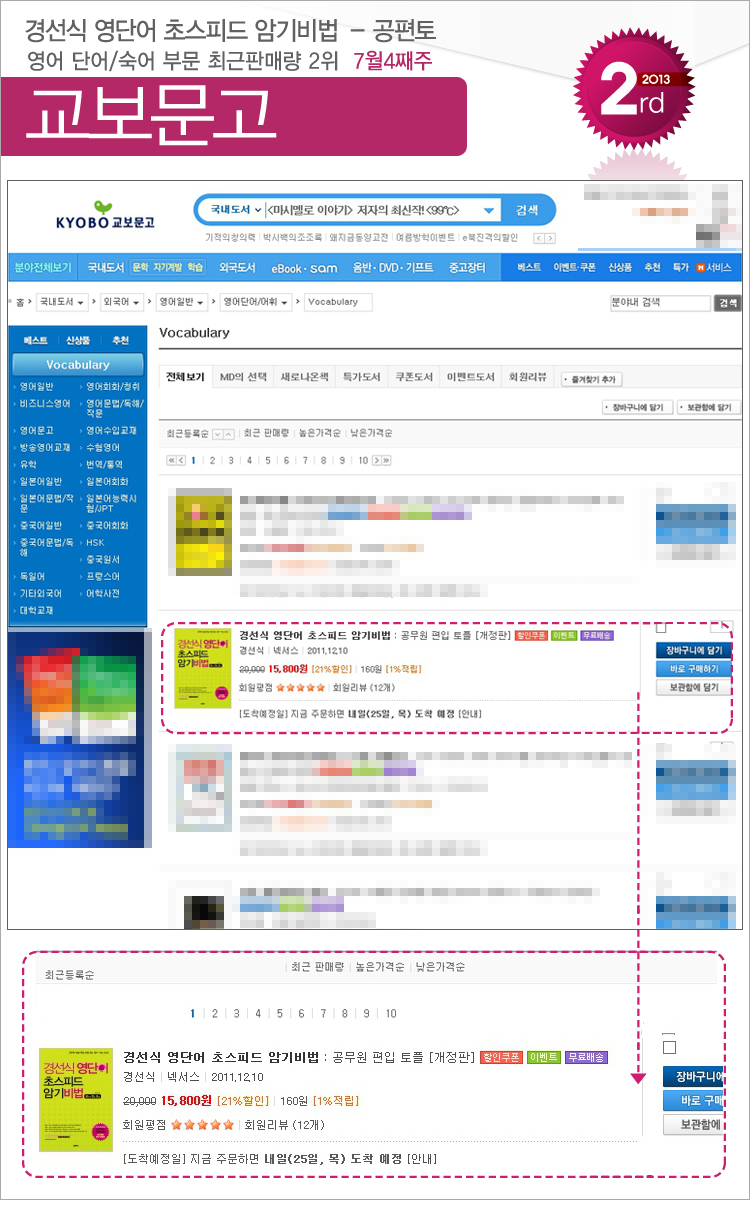
Task: Click the top 보관함에 담기 small button
Action: (708, 408)
